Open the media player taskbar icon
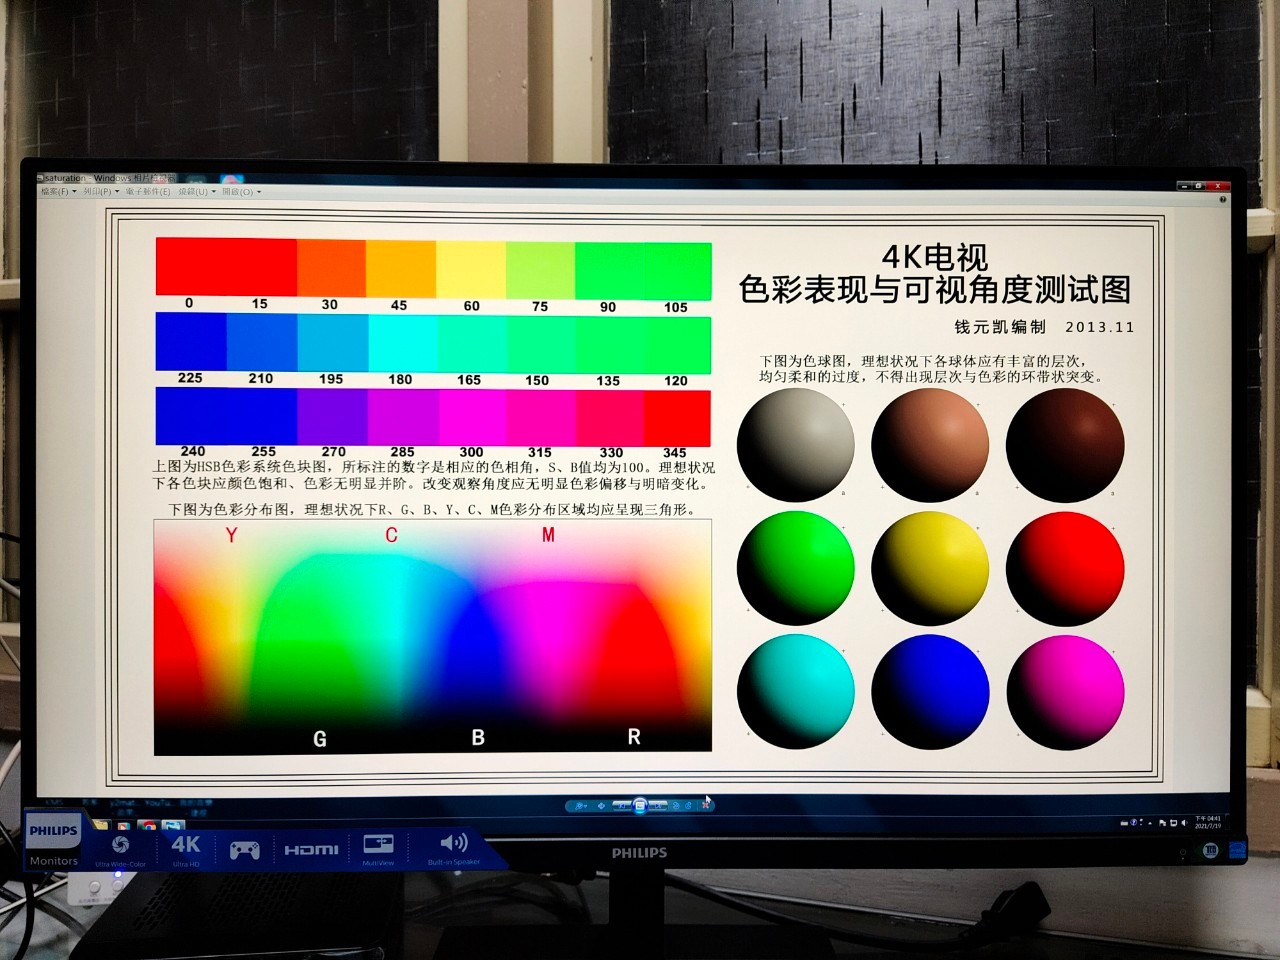Viewport: 1280px width, 960px height. click(x=124, y=826)
